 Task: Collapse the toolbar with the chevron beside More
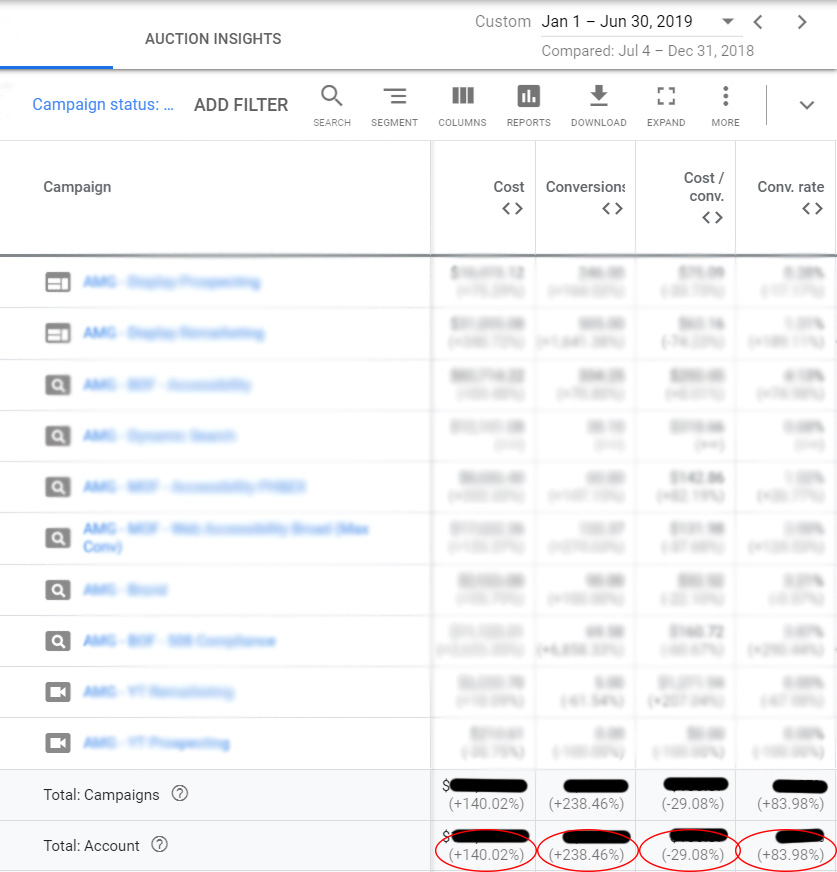click(806, 105)
